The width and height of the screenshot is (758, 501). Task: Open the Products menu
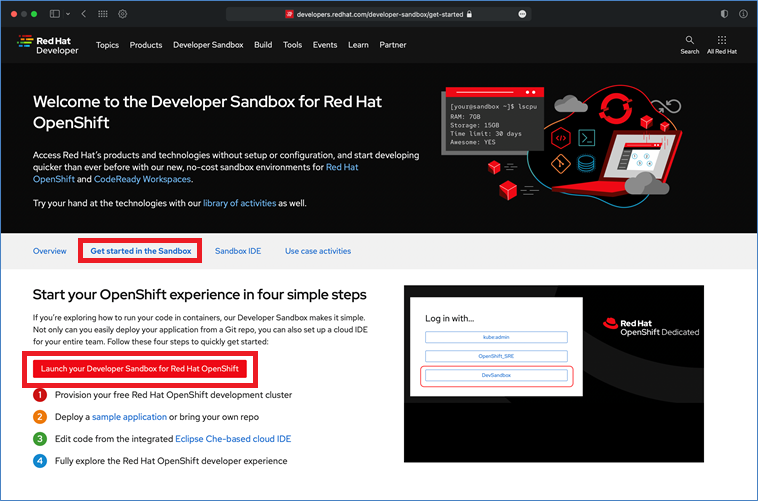point(146,45)
